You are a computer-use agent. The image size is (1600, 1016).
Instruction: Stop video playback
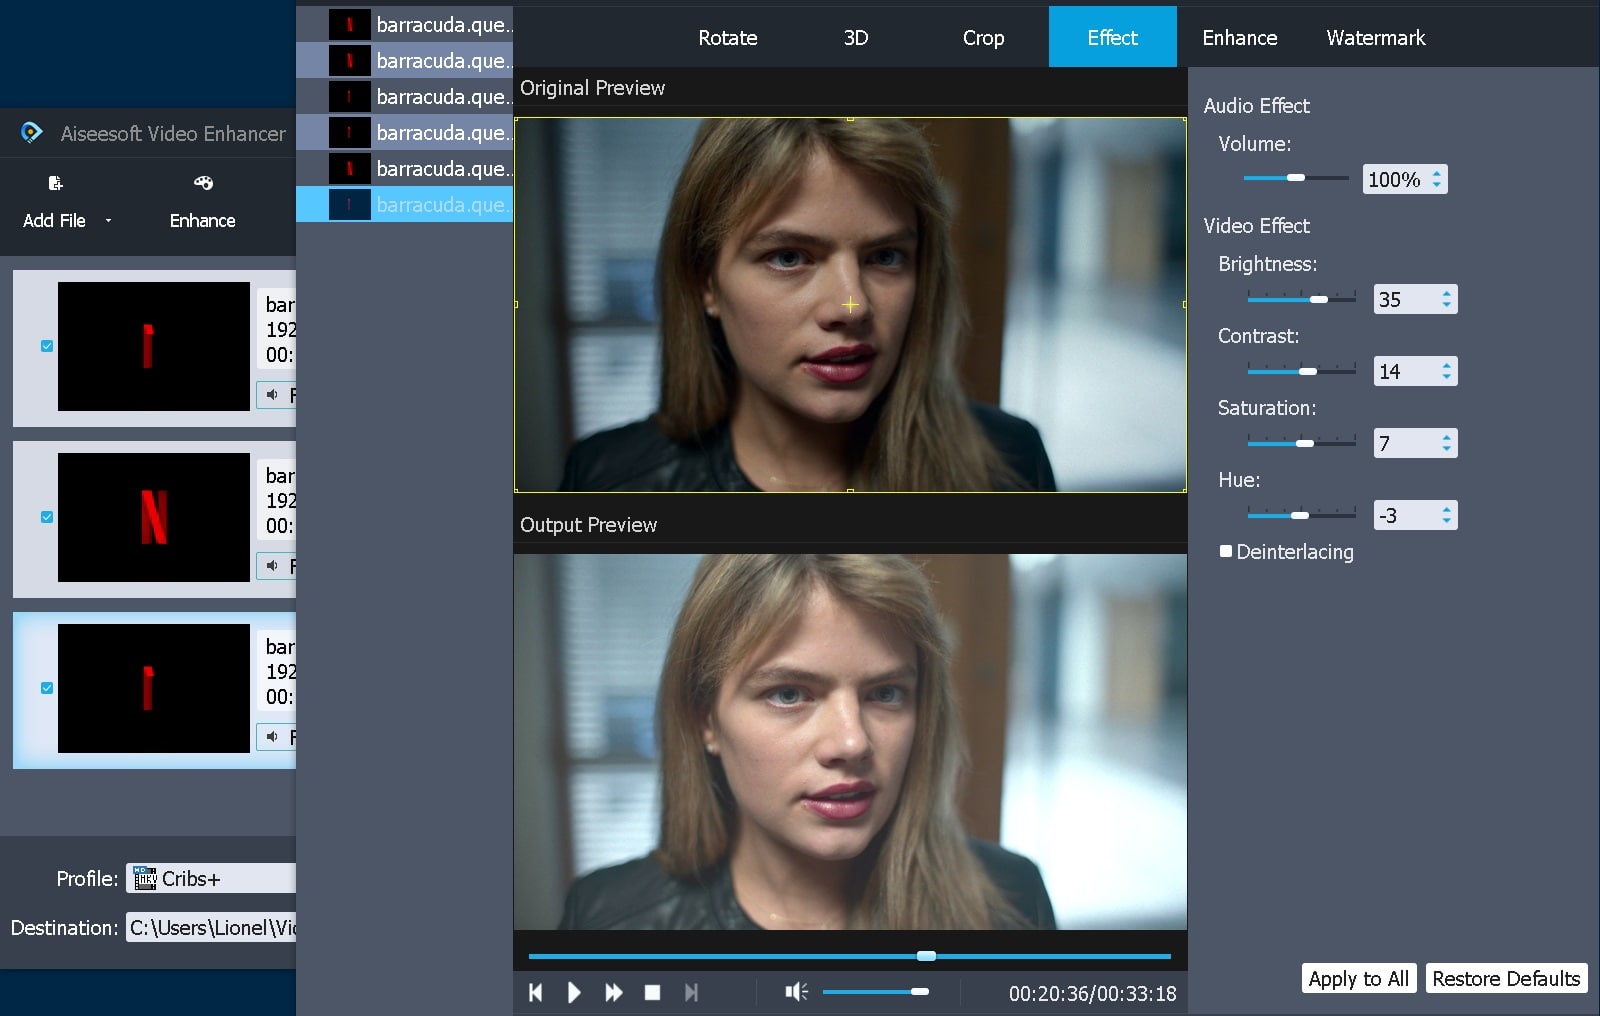653,992
